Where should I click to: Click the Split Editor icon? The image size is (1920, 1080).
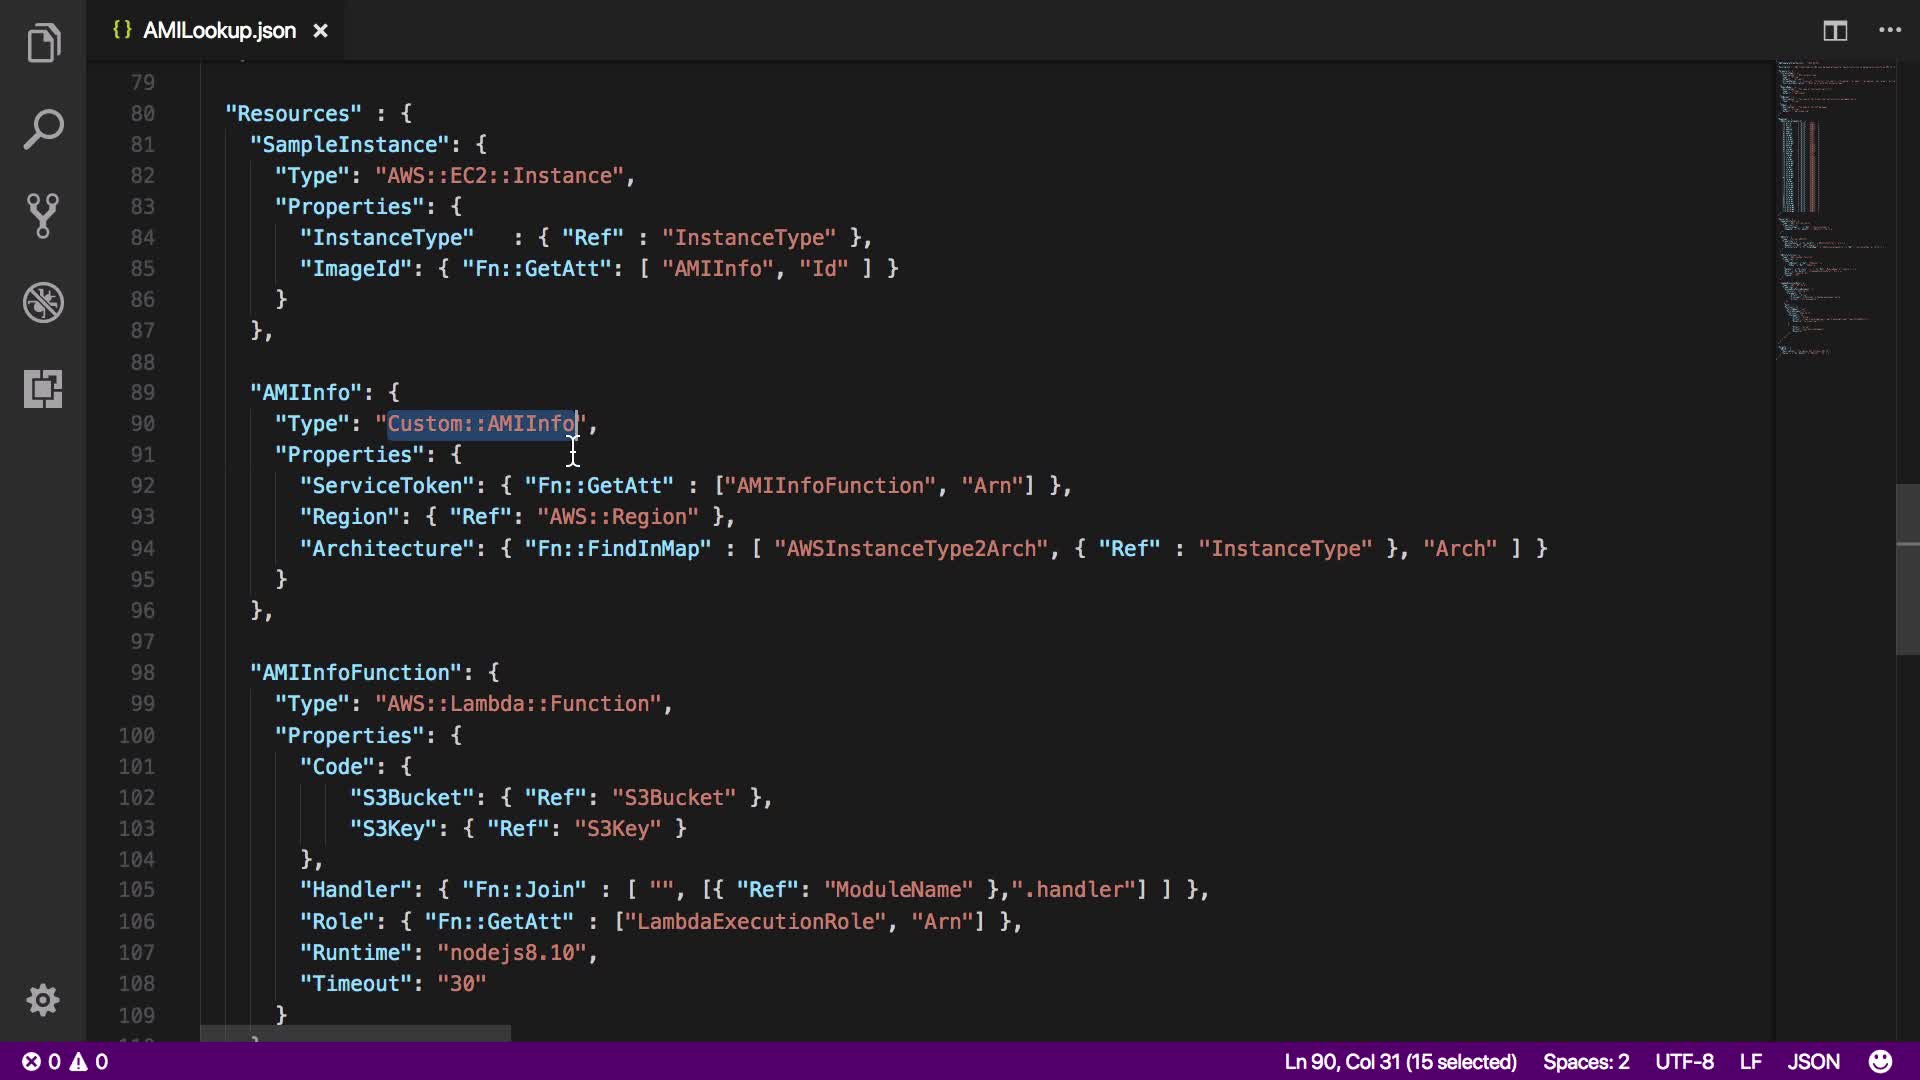[1835, 31]
